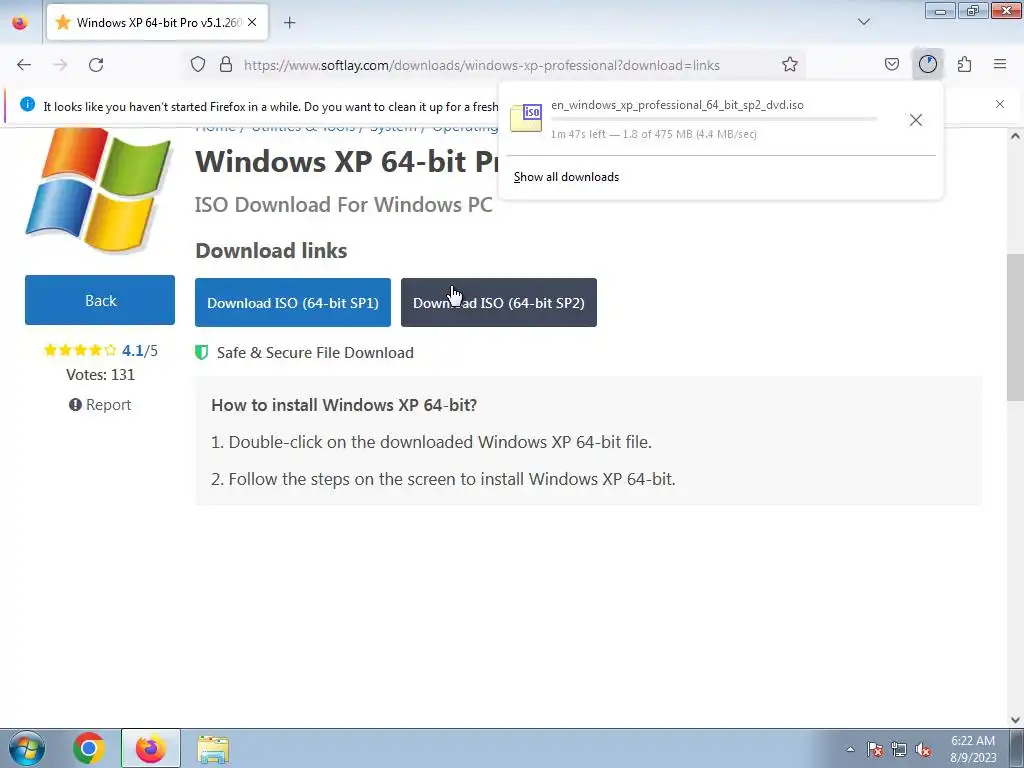Click Download ISO (64-bit SP2)

(x=499, y=302)
